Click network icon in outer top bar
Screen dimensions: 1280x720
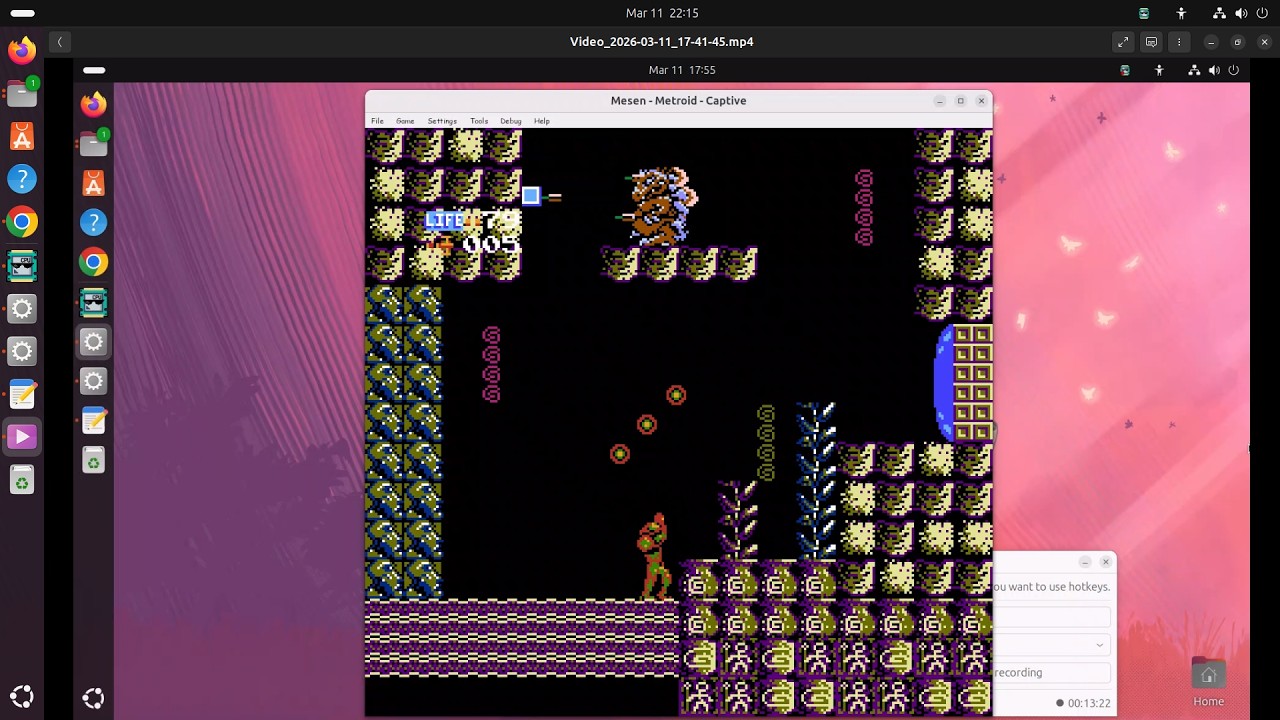[x=1219, y=13]
